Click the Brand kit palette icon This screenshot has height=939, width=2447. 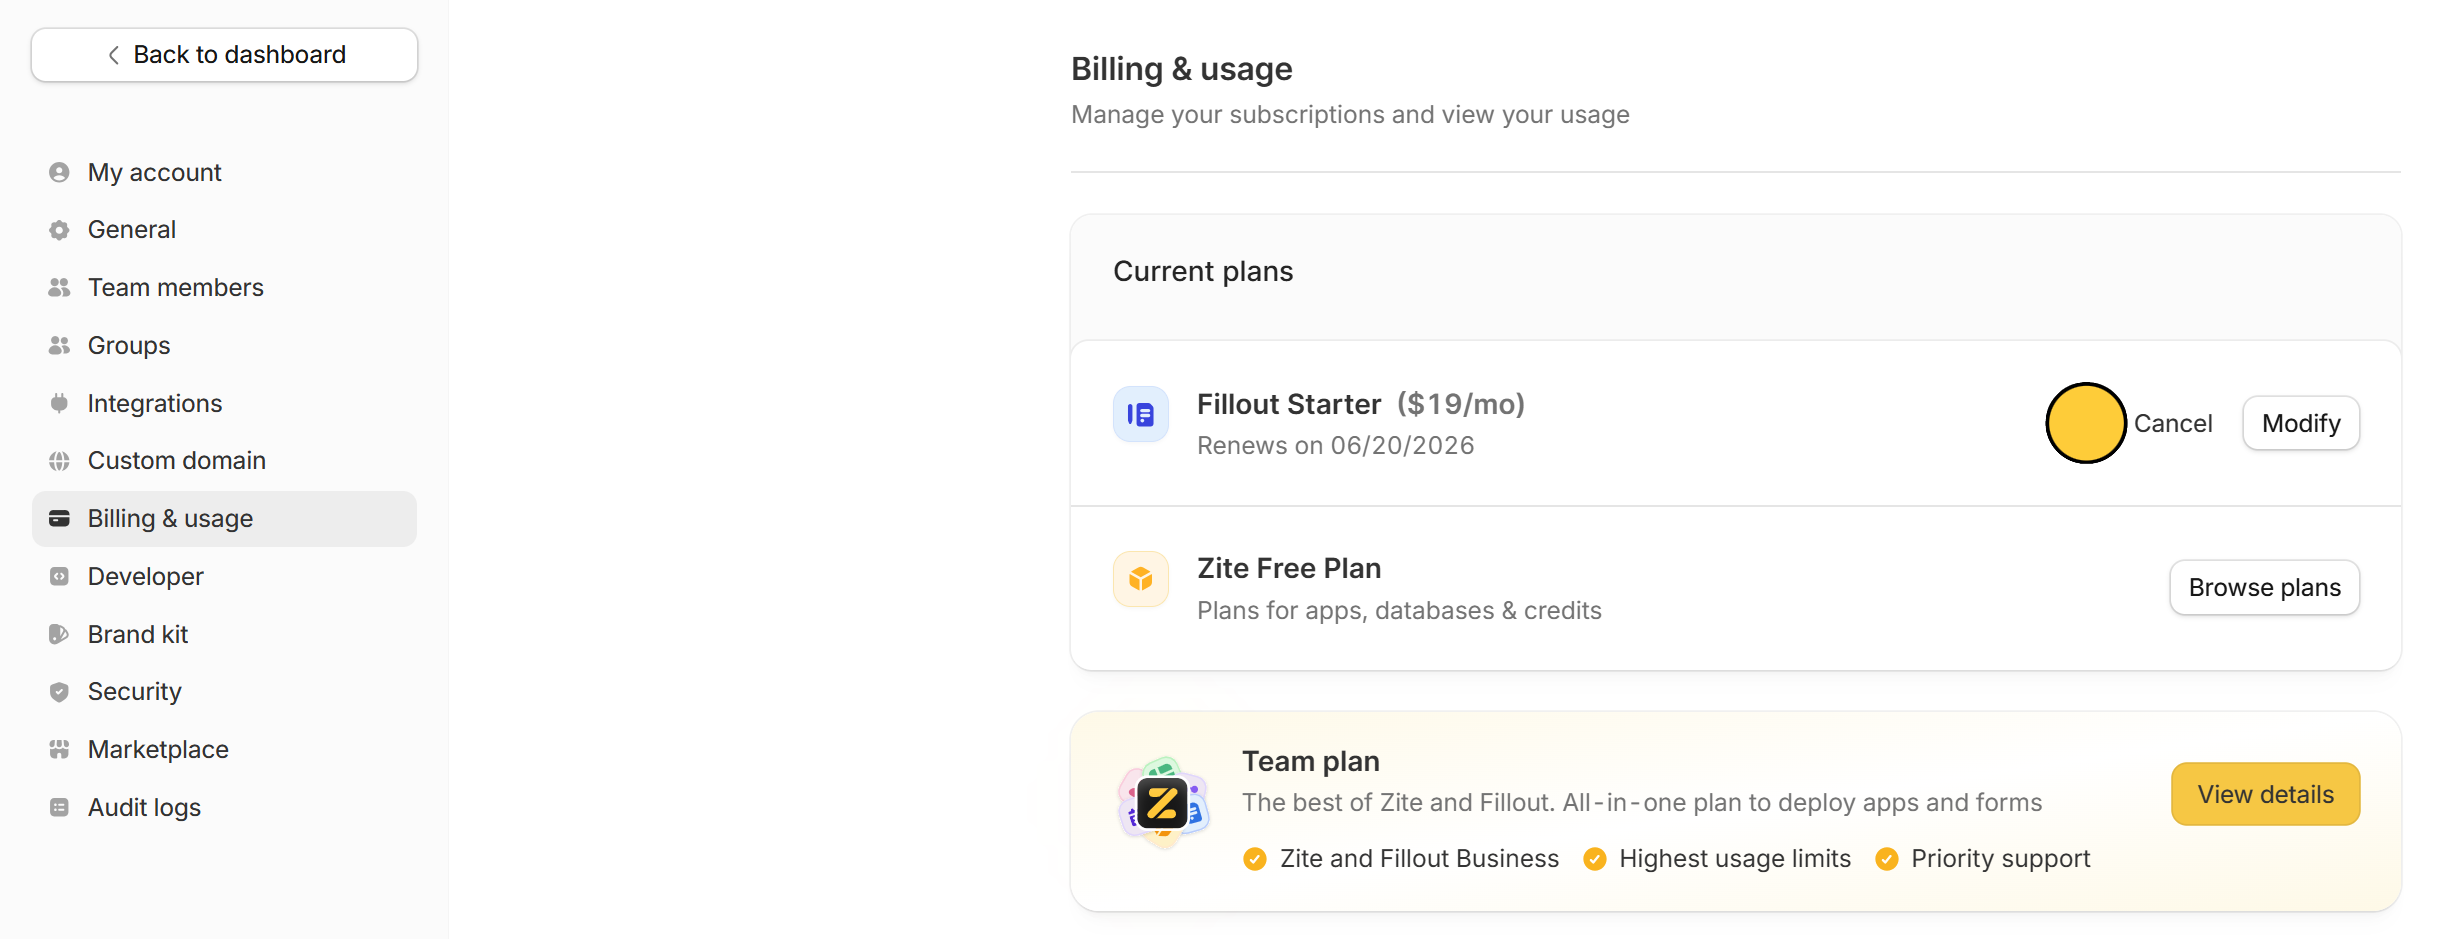click(59, 634)
